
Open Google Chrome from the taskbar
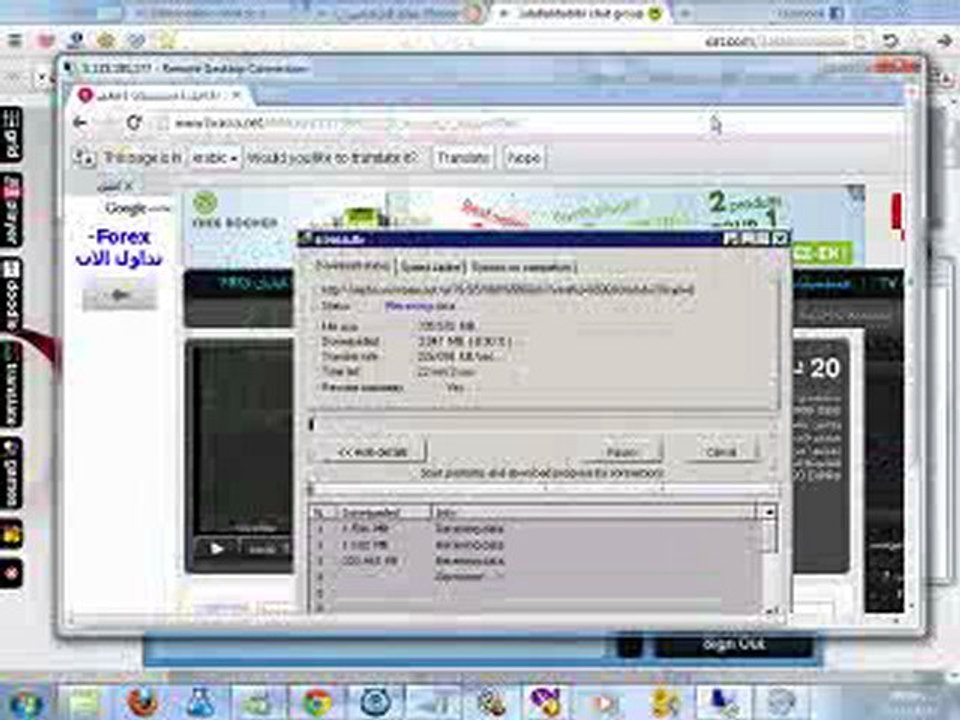pos(317,702)
